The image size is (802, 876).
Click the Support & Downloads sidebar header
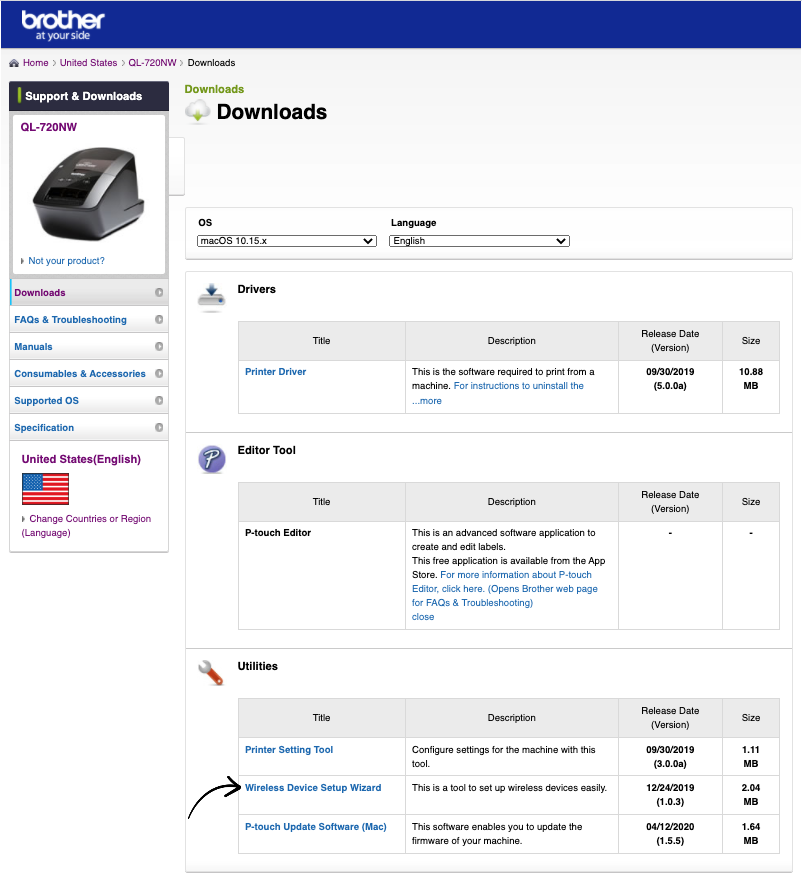tap(89, 96)
